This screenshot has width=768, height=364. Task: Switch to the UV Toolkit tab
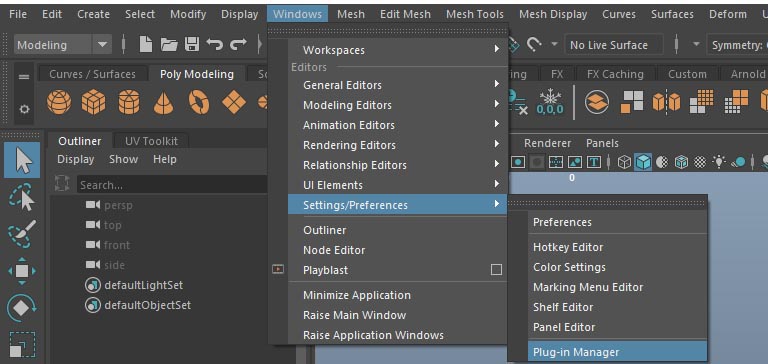point(151,141)
